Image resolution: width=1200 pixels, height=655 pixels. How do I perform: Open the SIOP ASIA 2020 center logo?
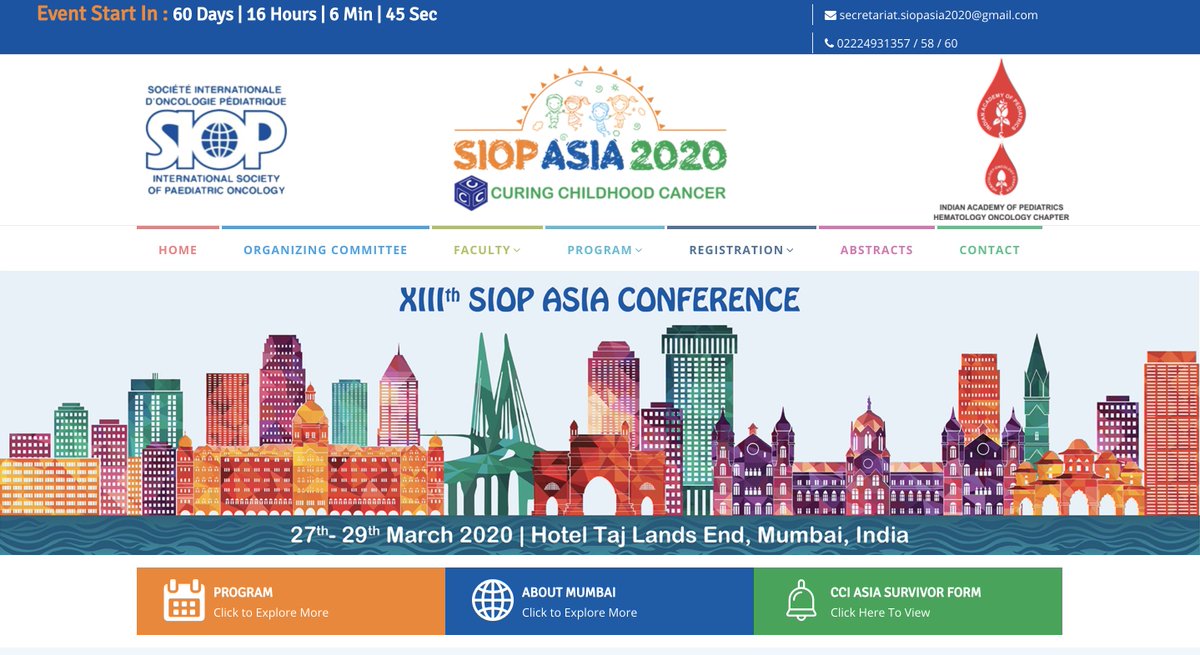(x=590, y=140)
